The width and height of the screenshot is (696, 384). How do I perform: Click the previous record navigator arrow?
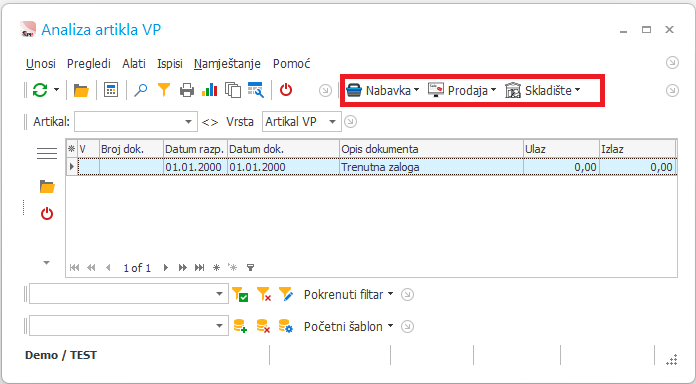108,268
